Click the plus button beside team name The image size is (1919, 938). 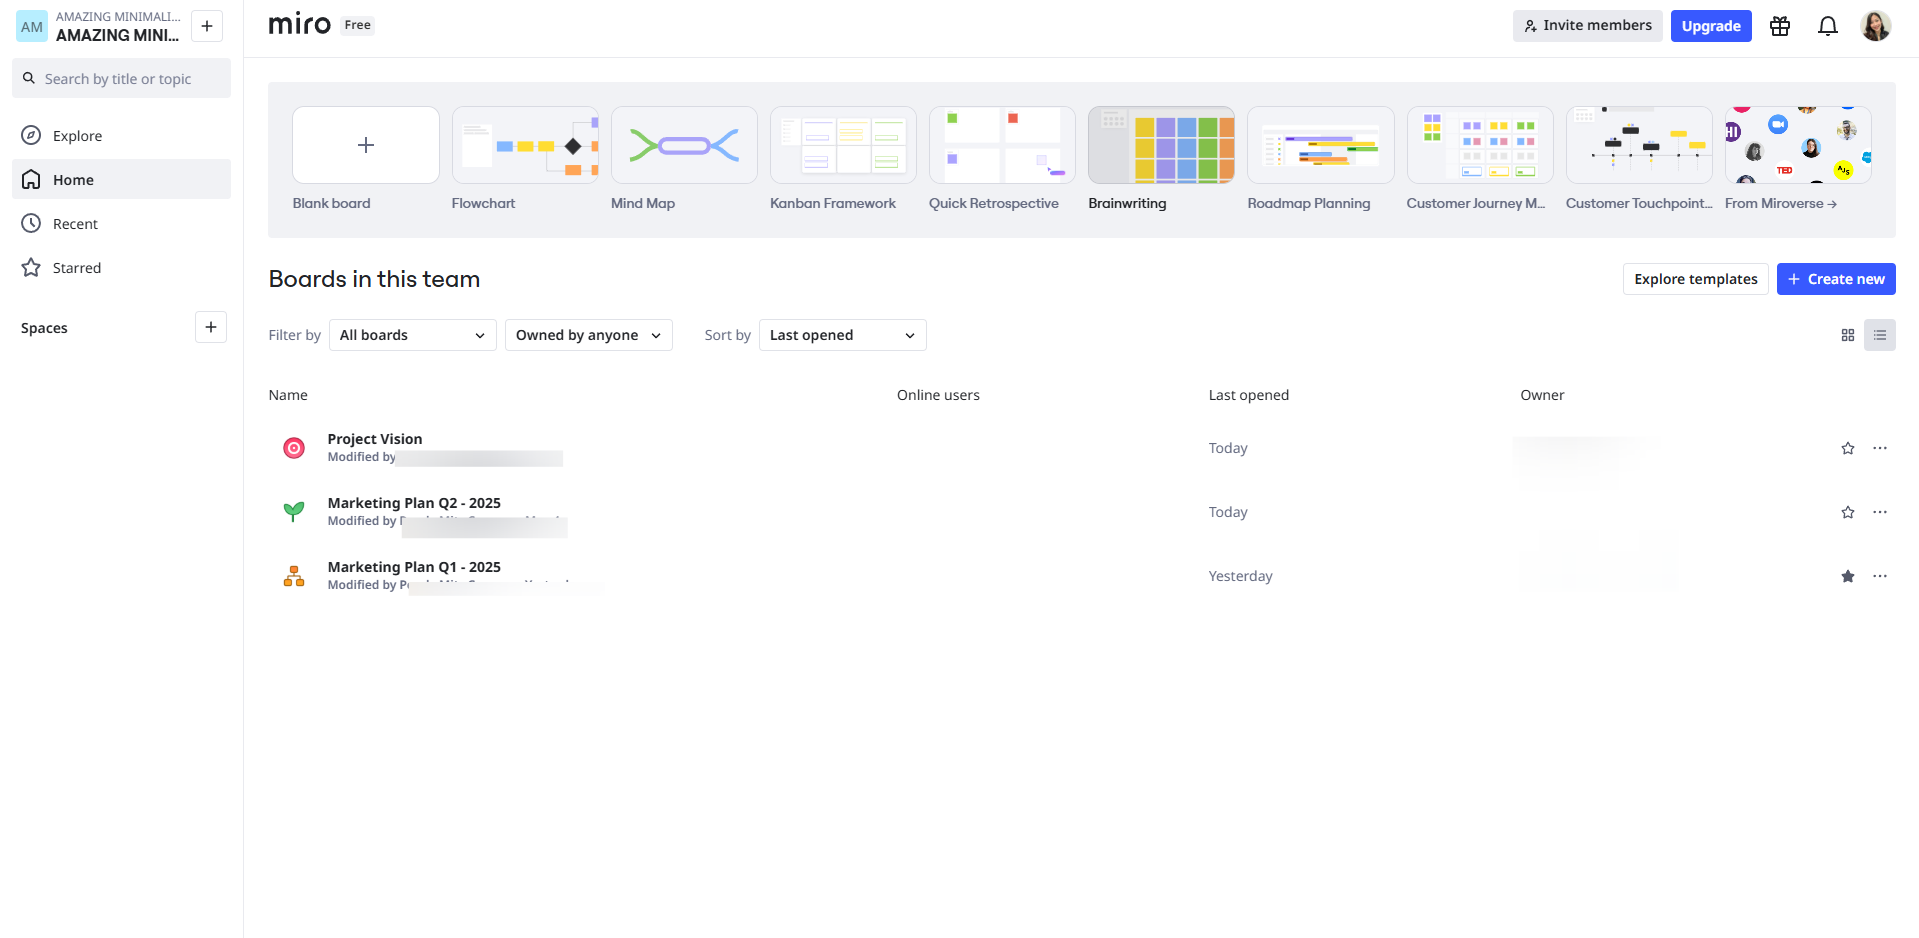click(x=206, y=26)
